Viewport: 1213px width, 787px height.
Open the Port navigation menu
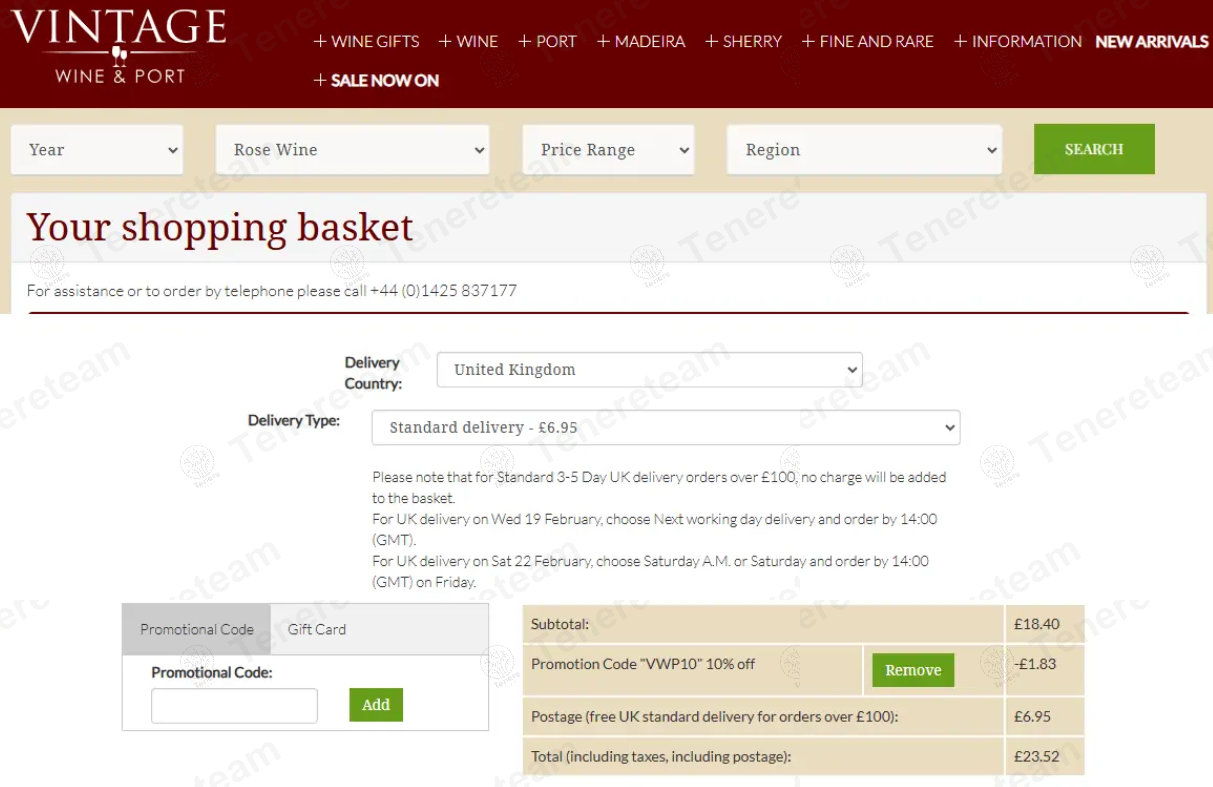click(547, 41)
